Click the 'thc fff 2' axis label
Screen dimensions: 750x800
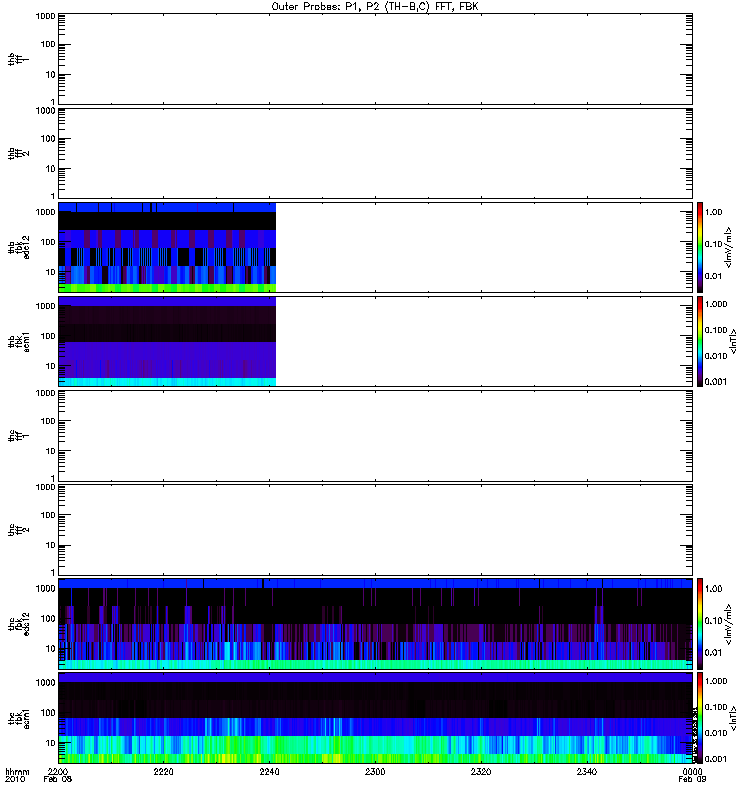[18, 530]
